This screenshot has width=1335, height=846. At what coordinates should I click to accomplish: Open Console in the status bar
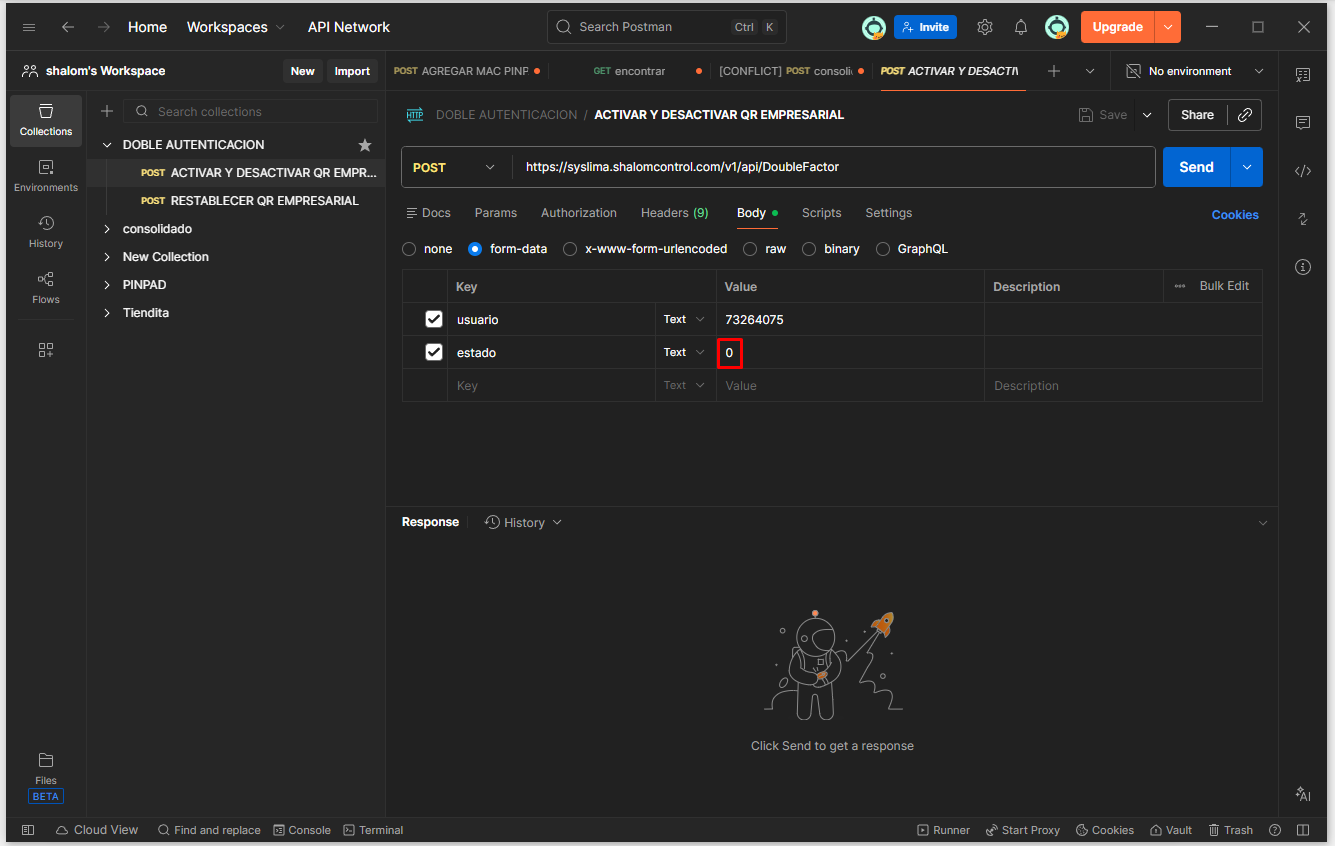(302, 830)
